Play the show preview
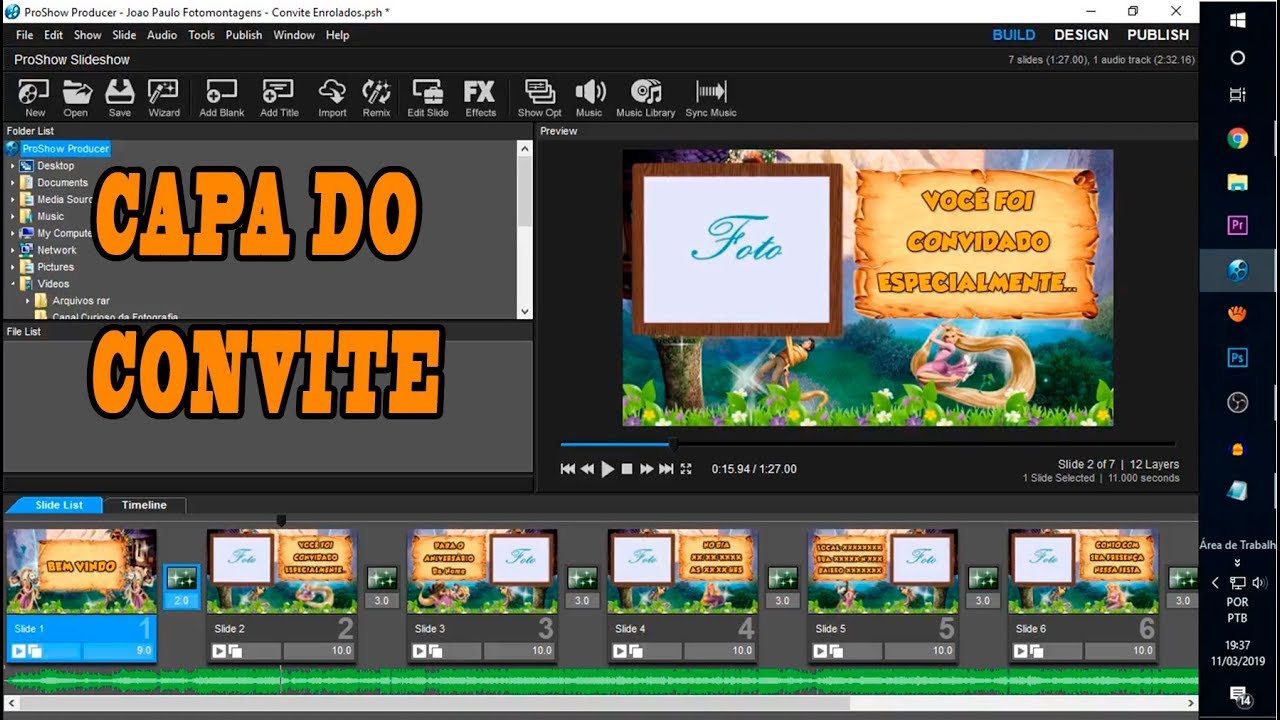1280x720 pixels. click(607, 469)
